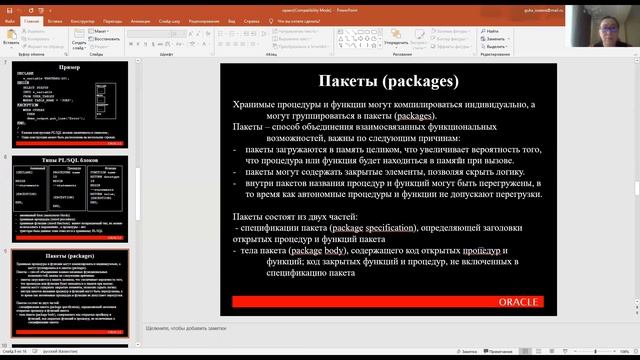Open Clipboard group dialog launcher

[x=66, y=54]
